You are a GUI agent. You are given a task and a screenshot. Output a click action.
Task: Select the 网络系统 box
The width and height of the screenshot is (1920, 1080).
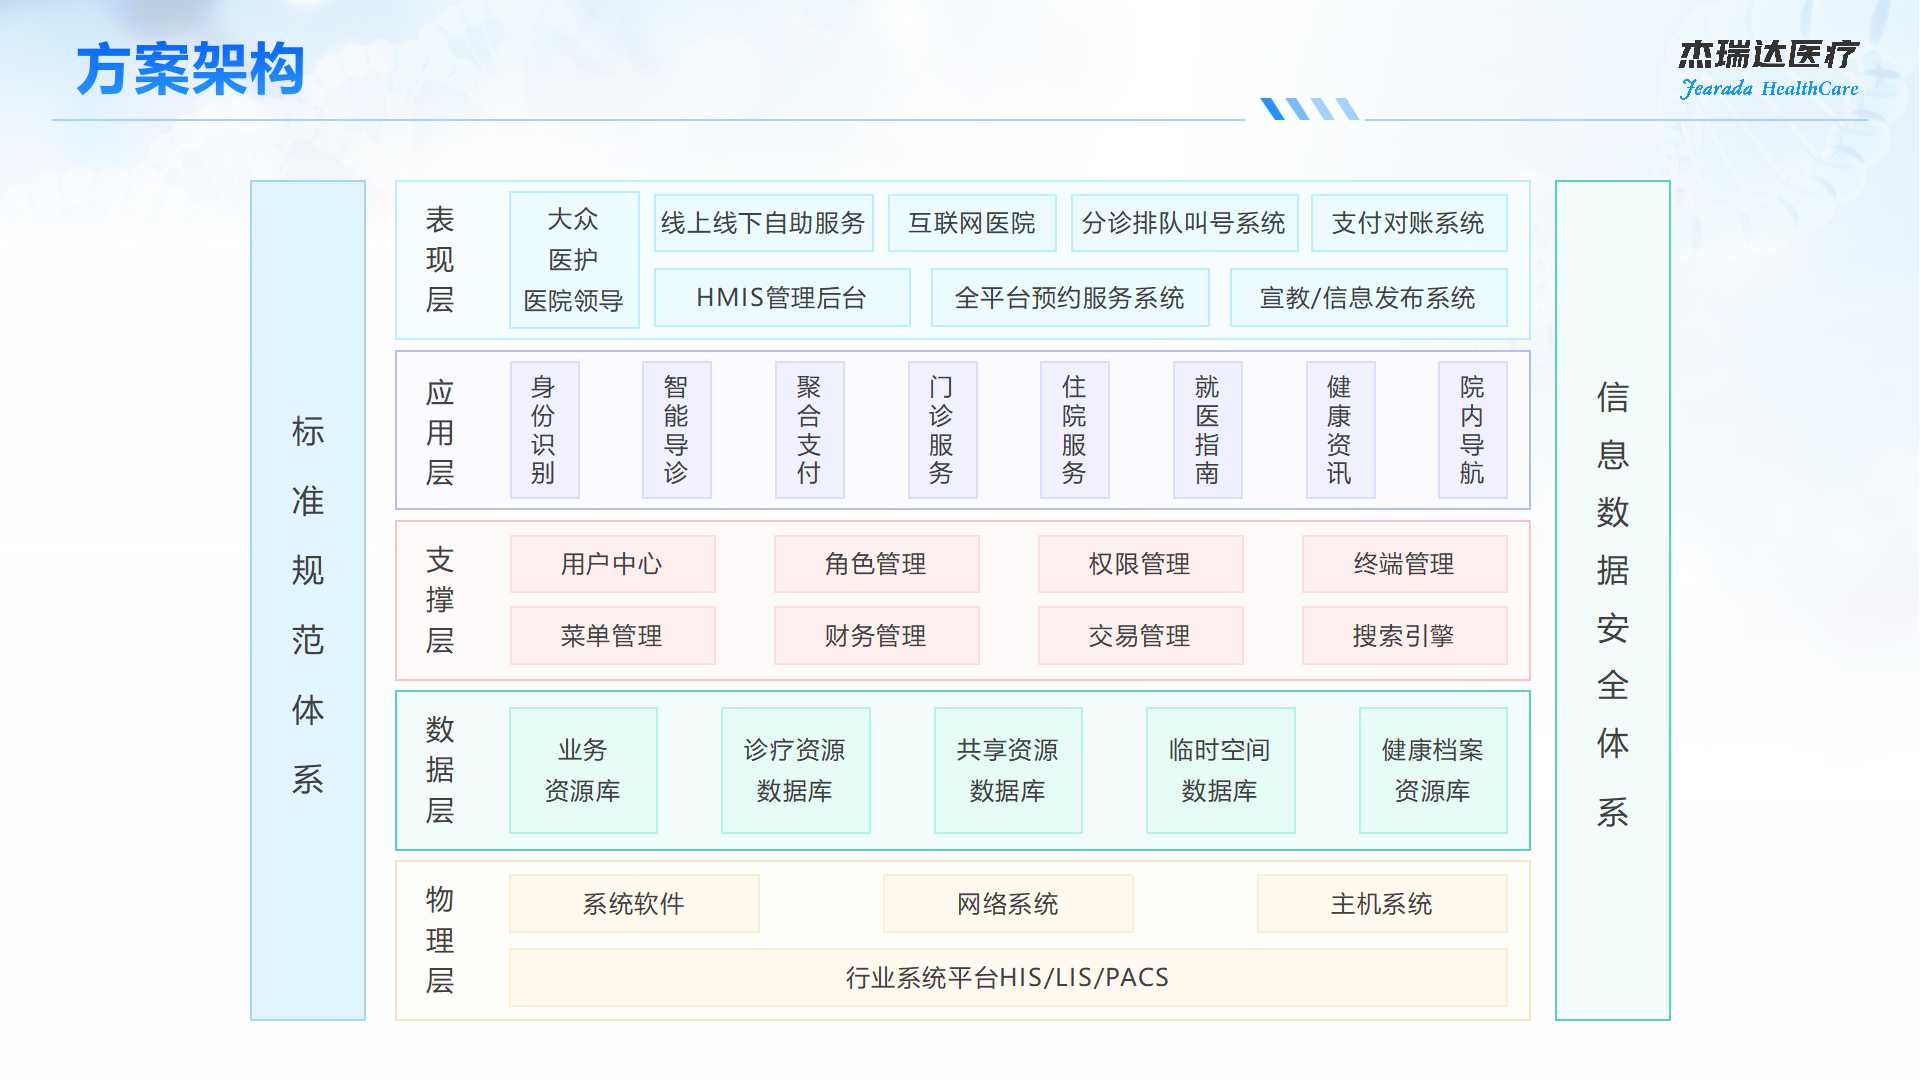[1007, 904]
